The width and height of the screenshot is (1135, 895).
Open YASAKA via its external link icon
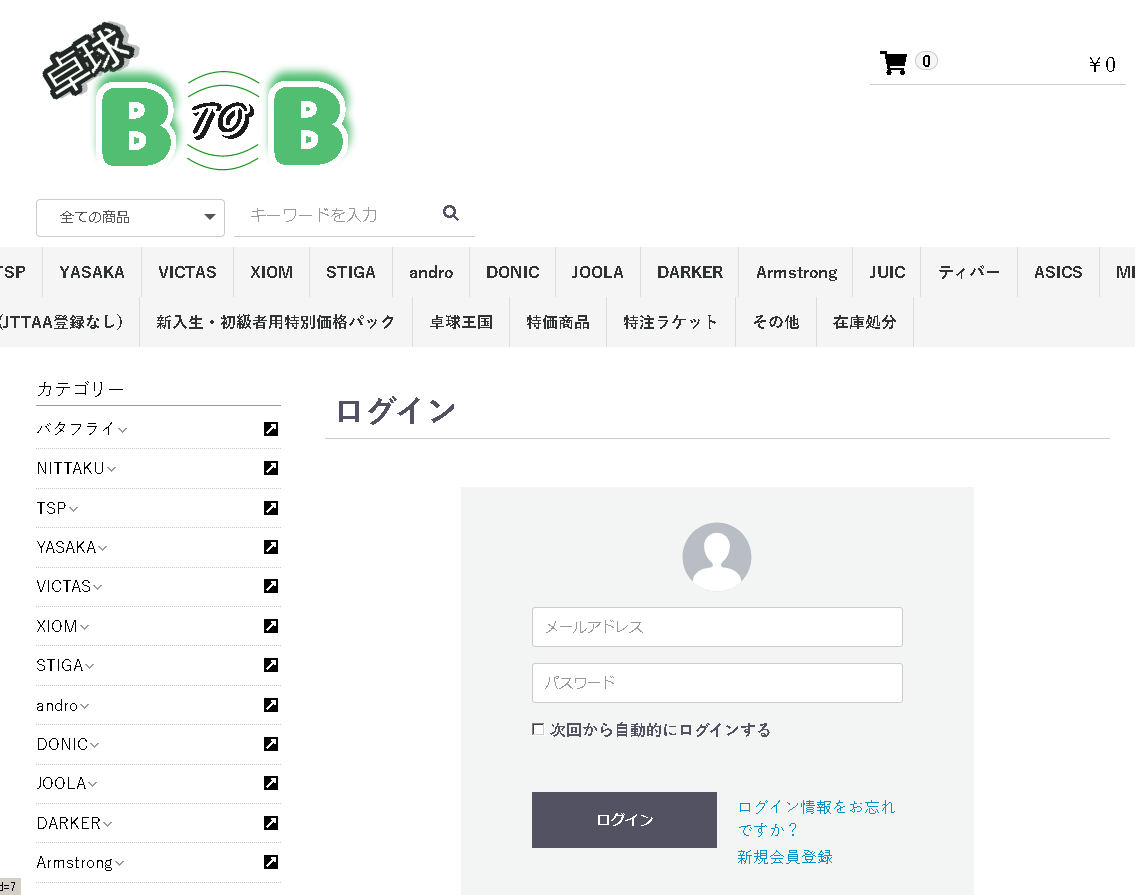coord(270,547)
